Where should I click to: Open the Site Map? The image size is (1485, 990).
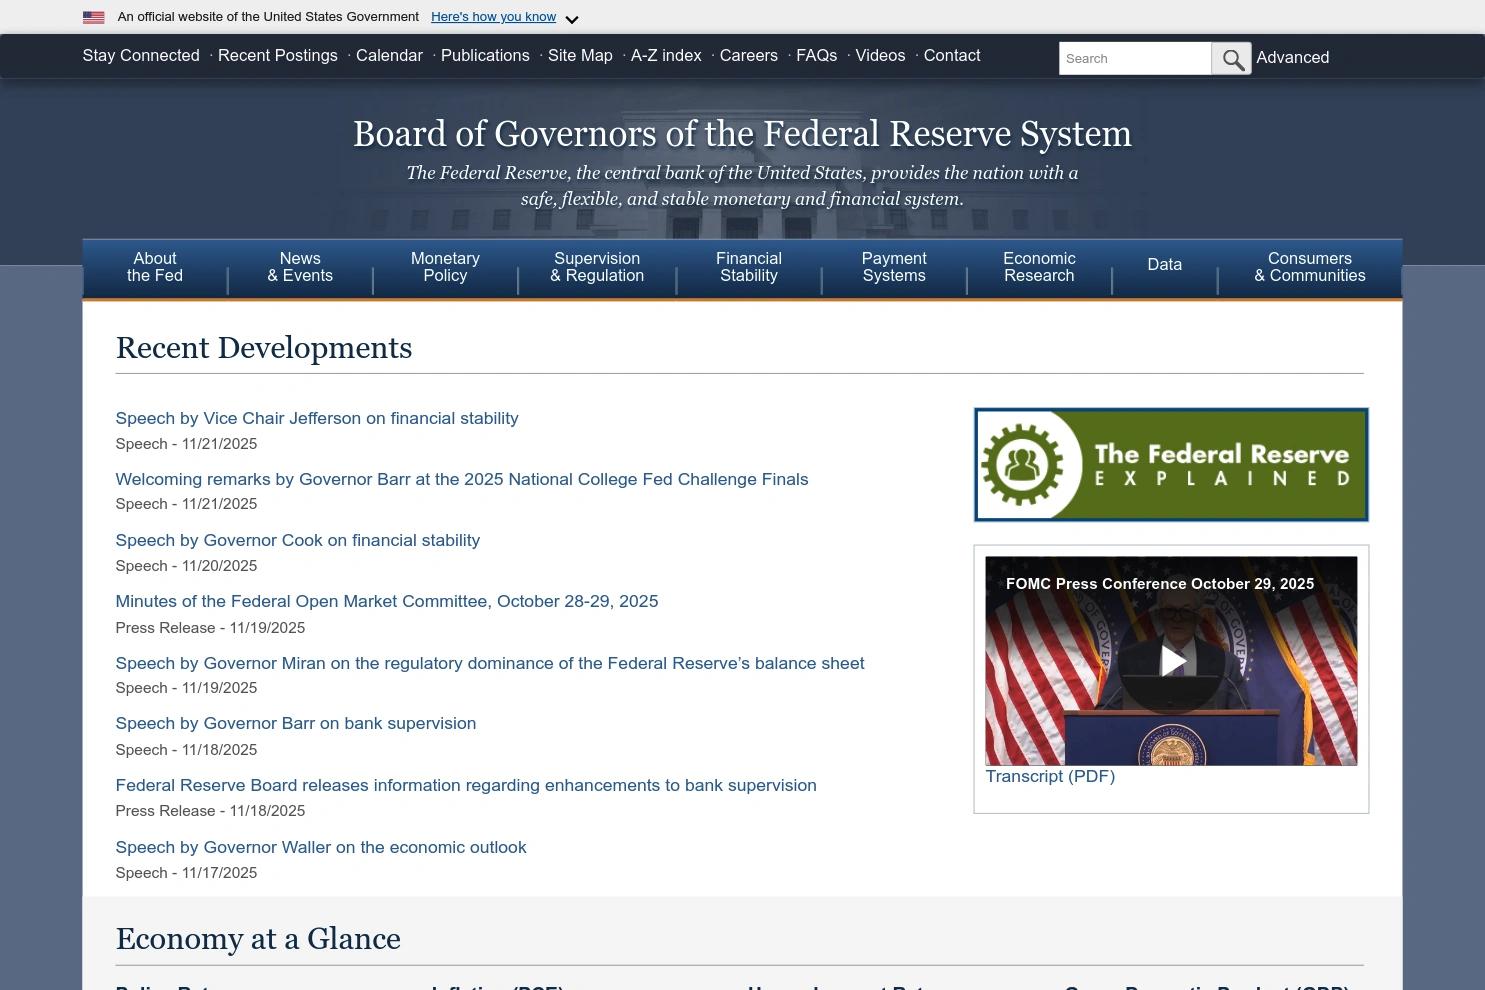click(x=580, y=56)
